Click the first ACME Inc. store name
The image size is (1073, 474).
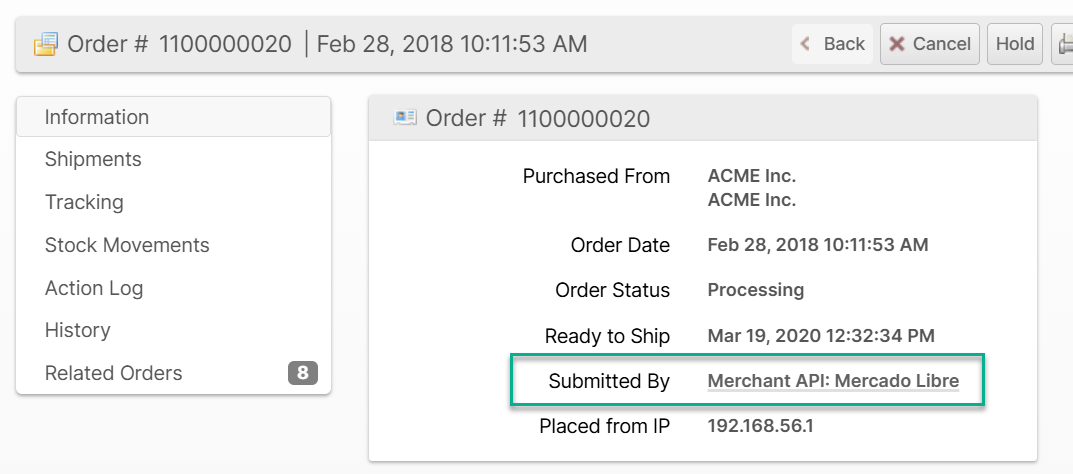[751, 176]
